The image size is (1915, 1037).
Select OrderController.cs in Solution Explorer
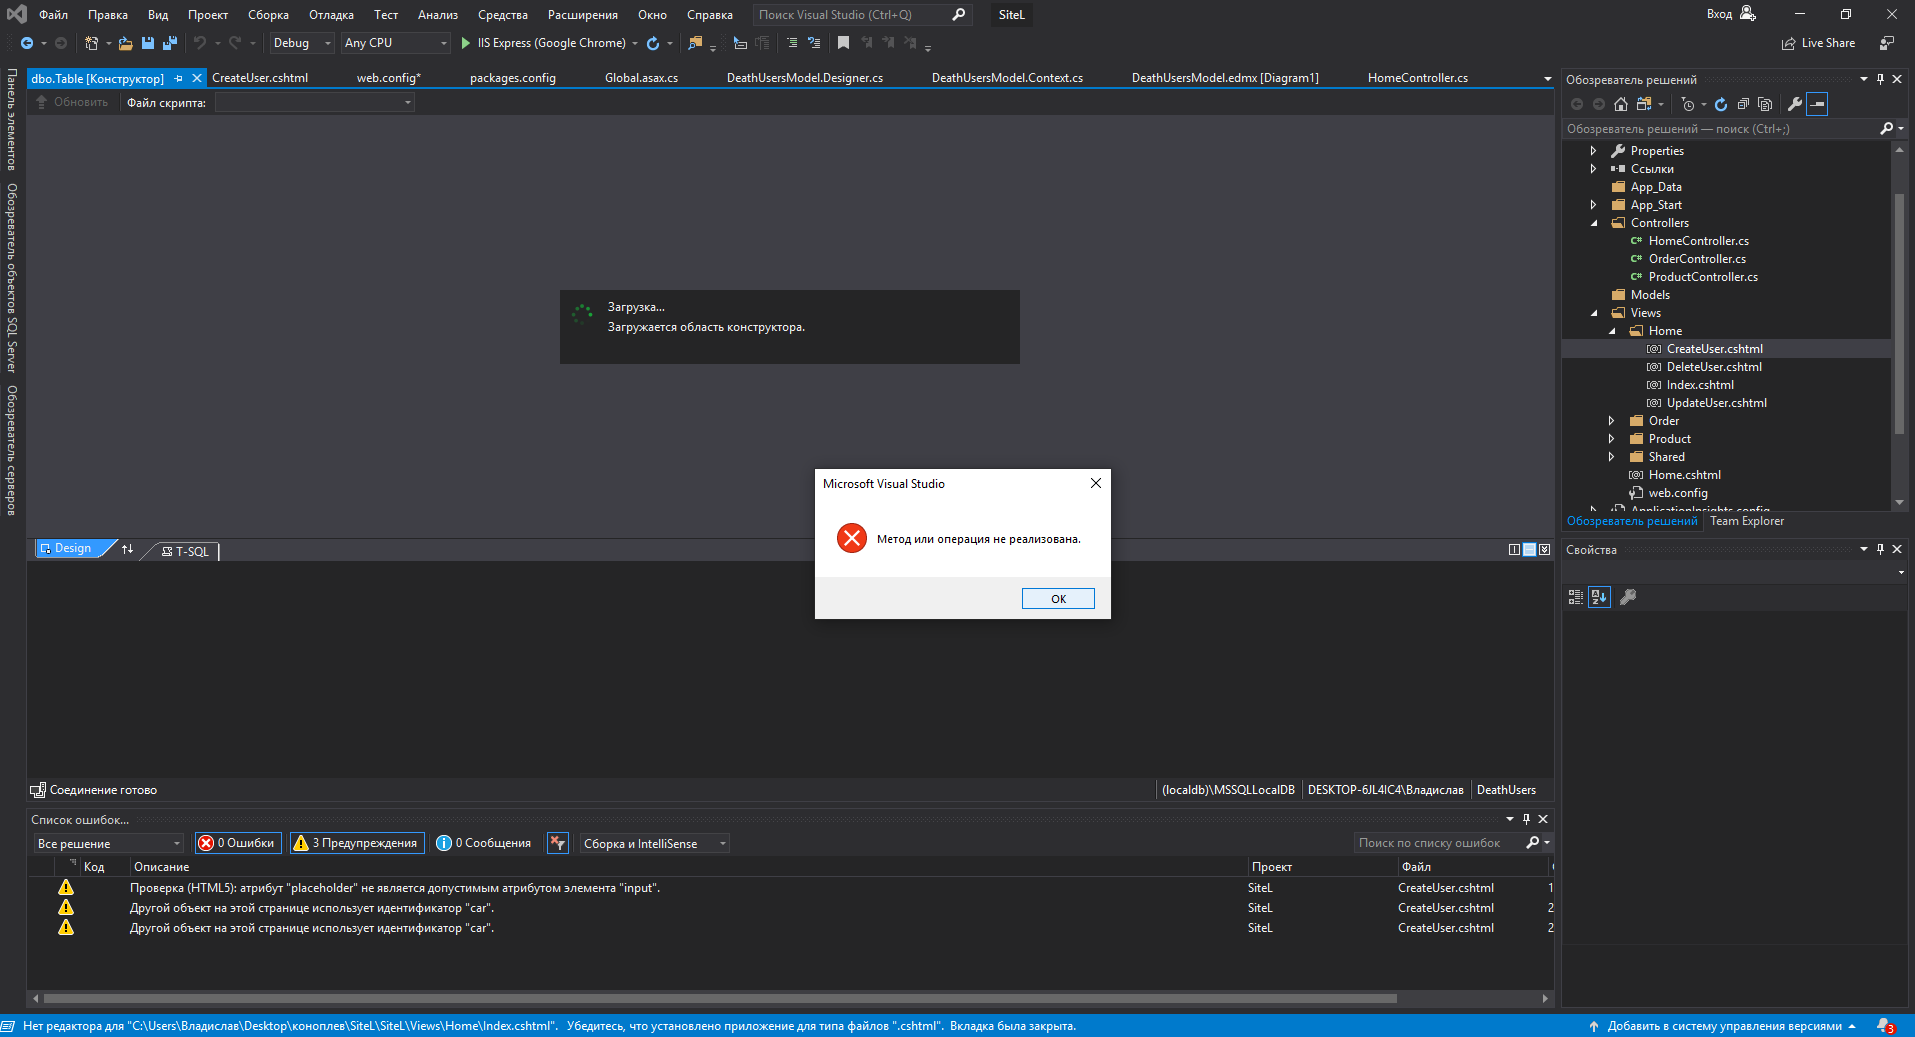tap(1697, 259)
